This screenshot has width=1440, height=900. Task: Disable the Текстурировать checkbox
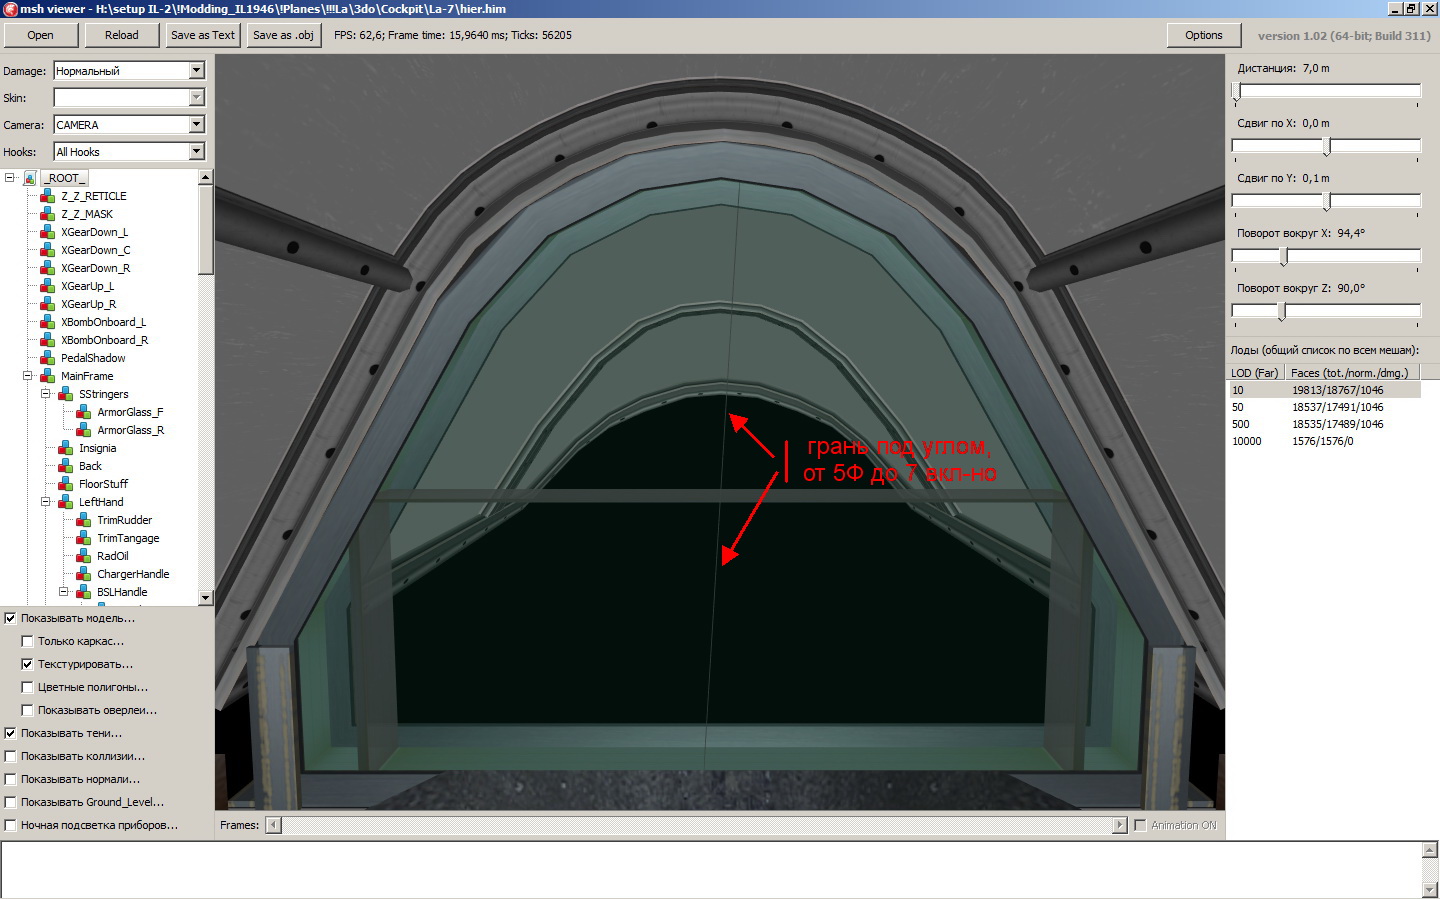27,664
